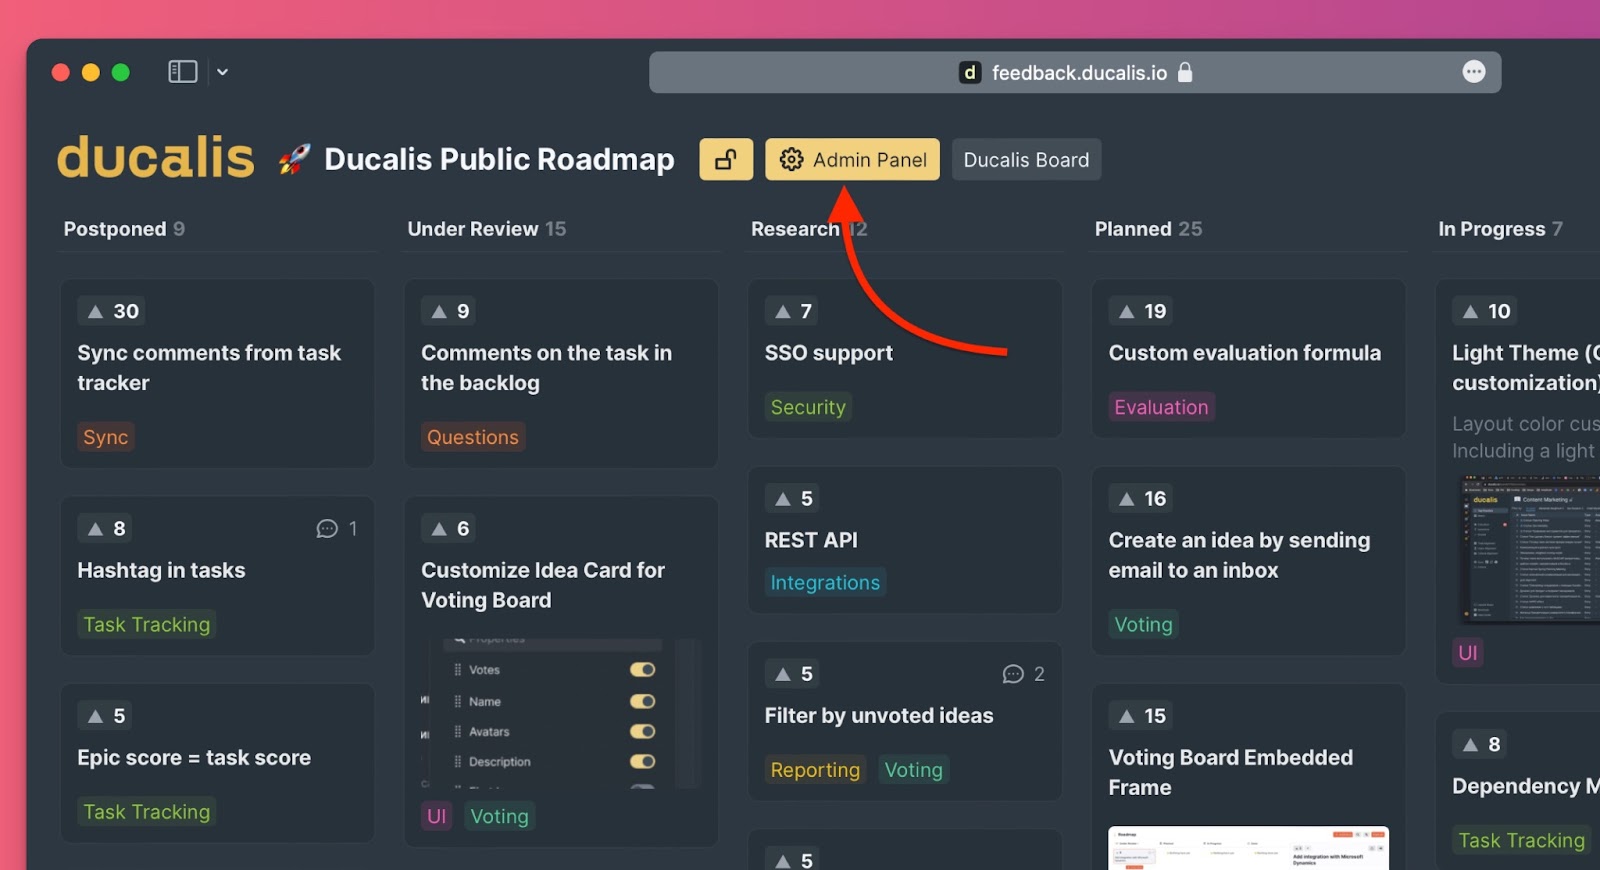This screenshot has height=870, width=1600.
Task: Open Light Theme card screenshot thumbnail
Action: pyautogui.click(x=1530, y=550)
